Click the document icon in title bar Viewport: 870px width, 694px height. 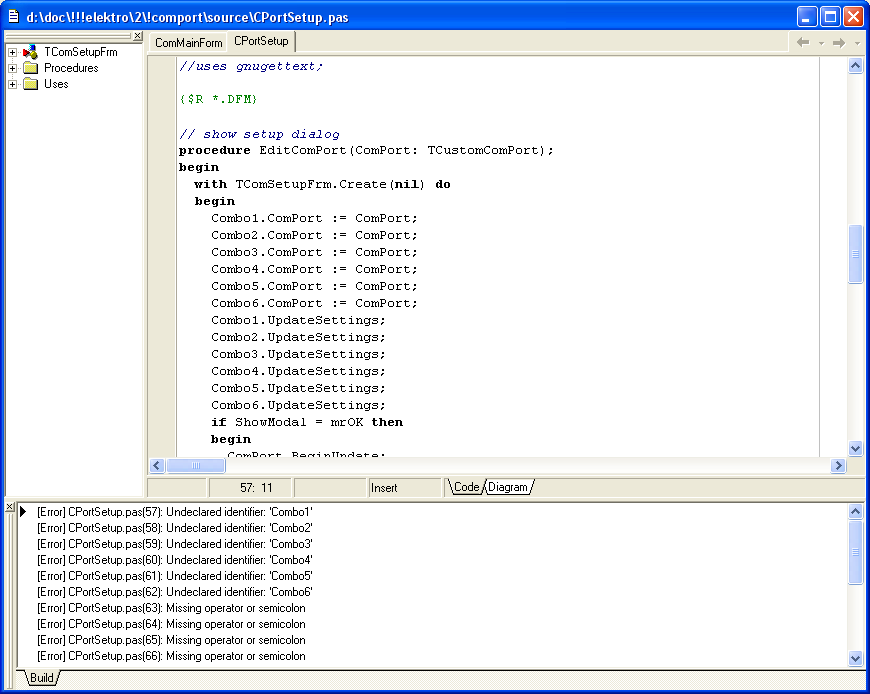click(x=14, y=17)
